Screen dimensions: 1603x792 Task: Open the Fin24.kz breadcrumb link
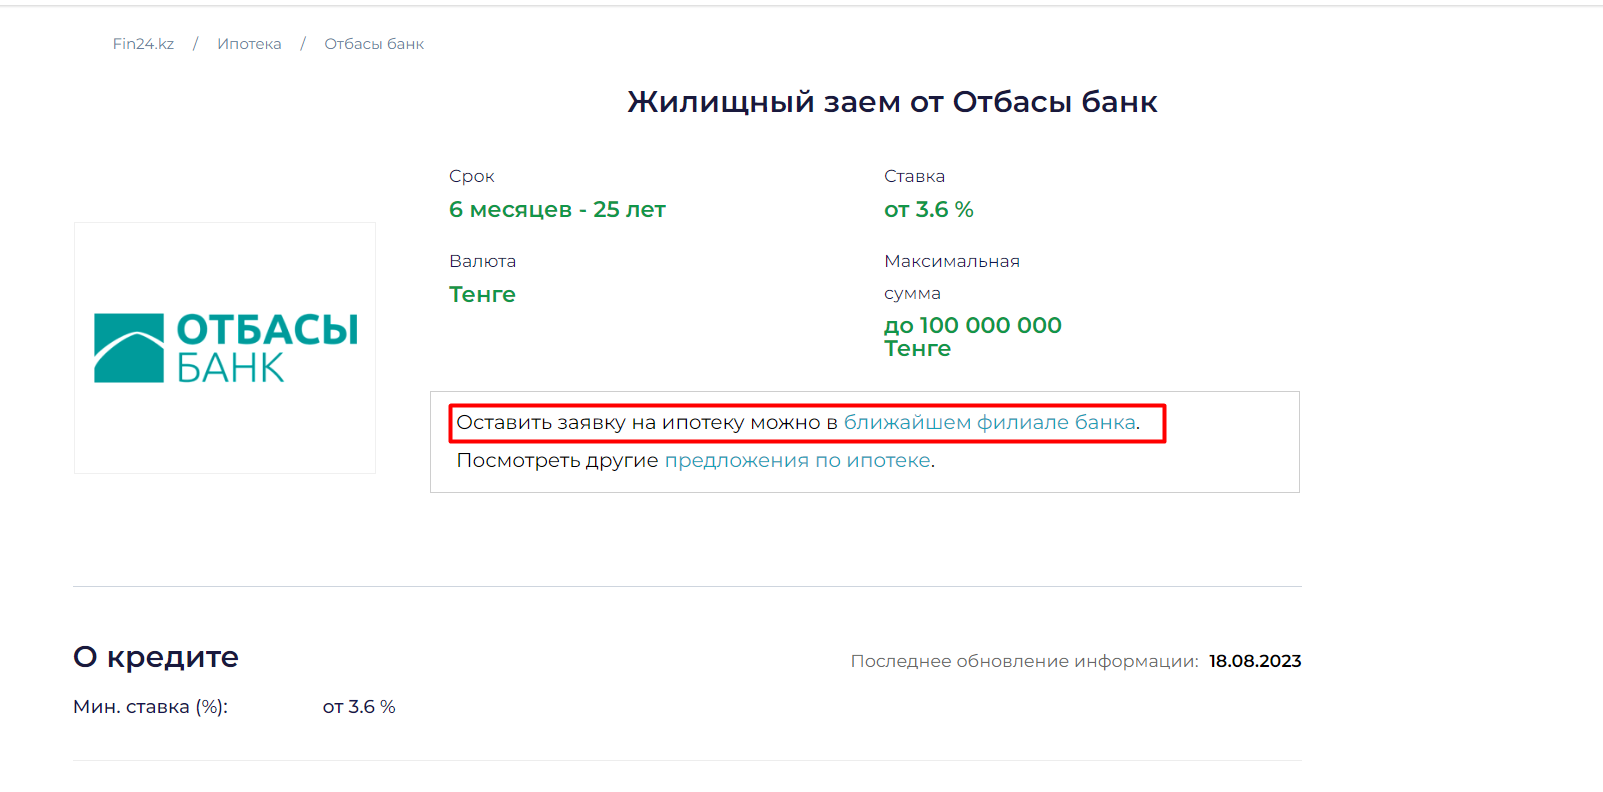point(143,44)
